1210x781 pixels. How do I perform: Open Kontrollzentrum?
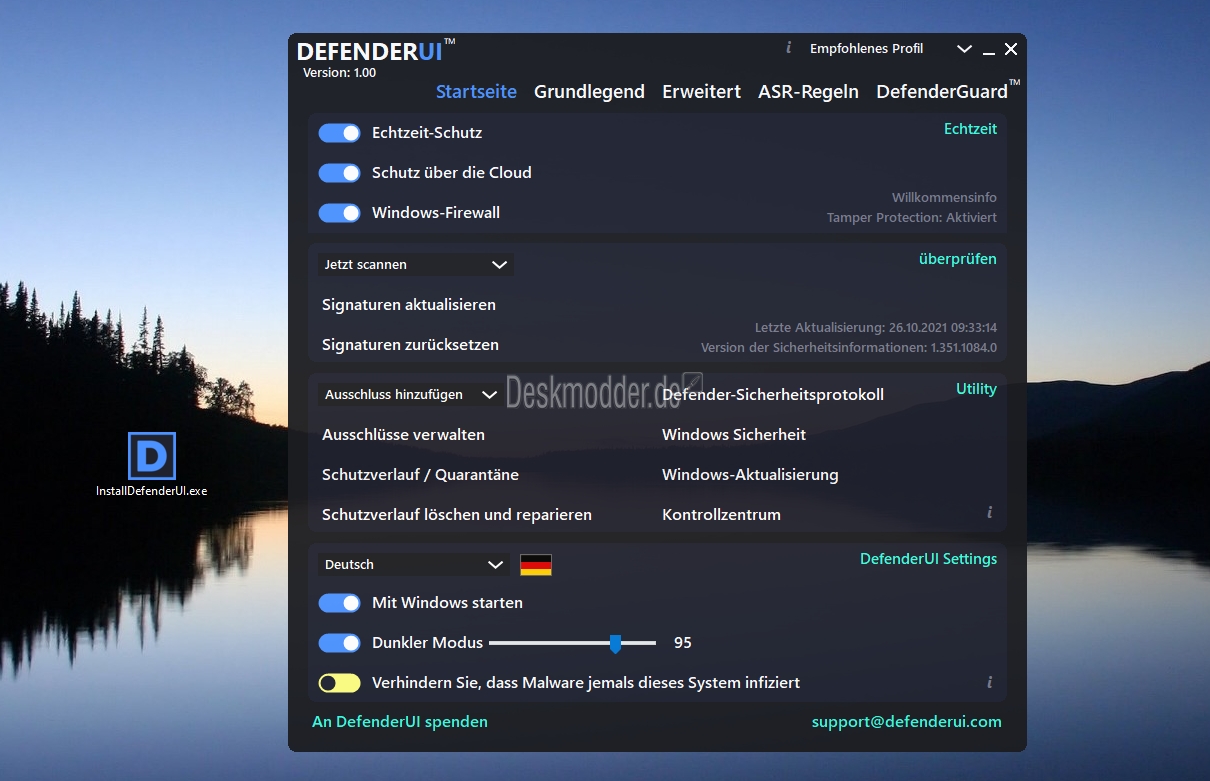[721, 515]
